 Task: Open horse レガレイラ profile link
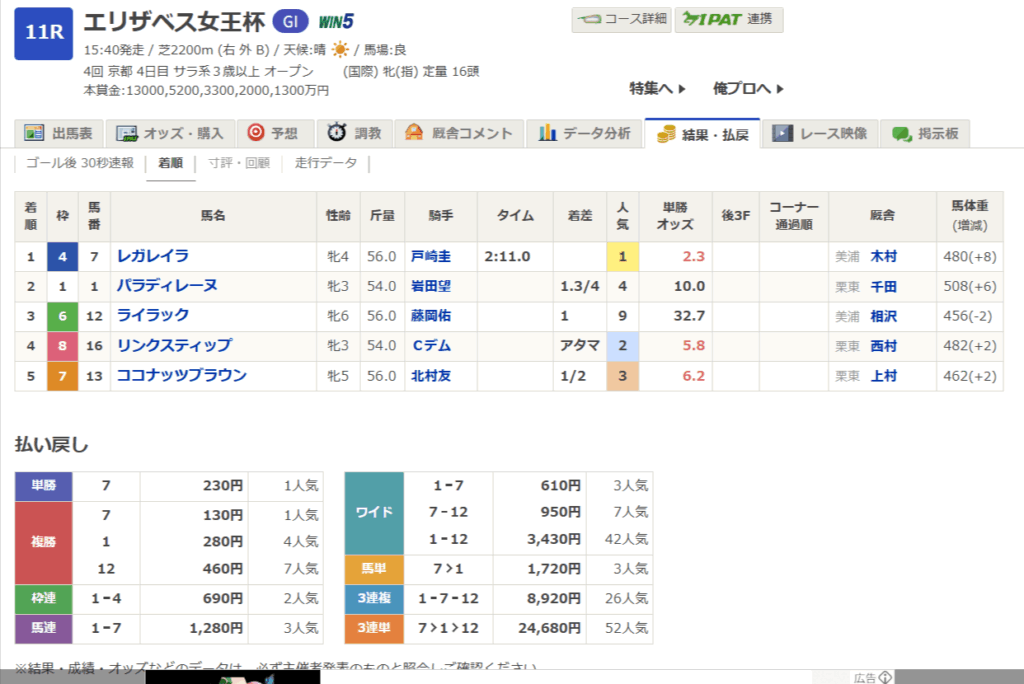(x=153, y=256)
